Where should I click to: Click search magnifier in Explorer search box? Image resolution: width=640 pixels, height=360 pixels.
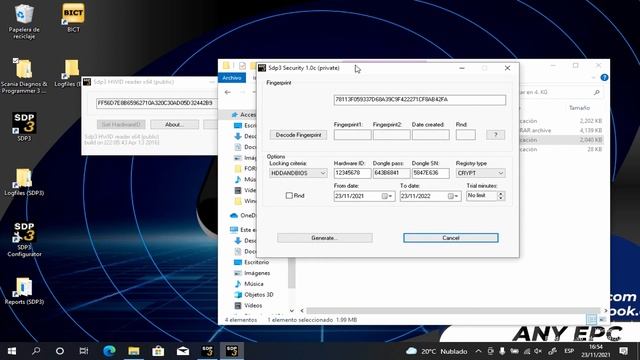[x=596, y=93]
